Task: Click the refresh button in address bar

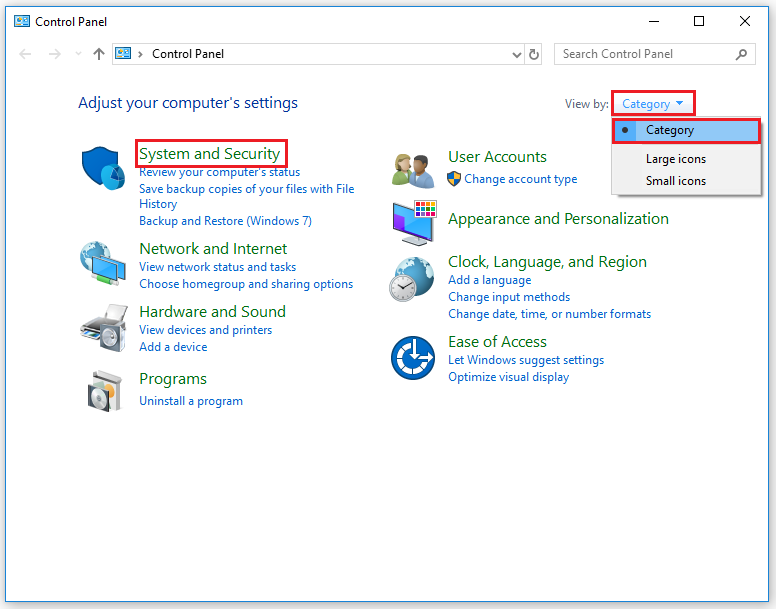Action: (x=534, y=54)
